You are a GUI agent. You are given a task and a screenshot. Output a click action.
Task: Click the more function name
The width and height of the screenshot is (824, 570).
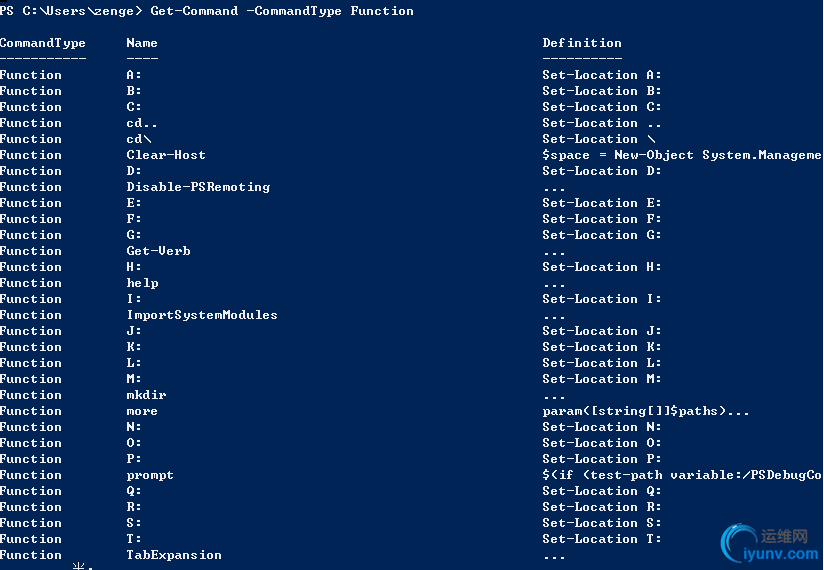coord(142,411)
